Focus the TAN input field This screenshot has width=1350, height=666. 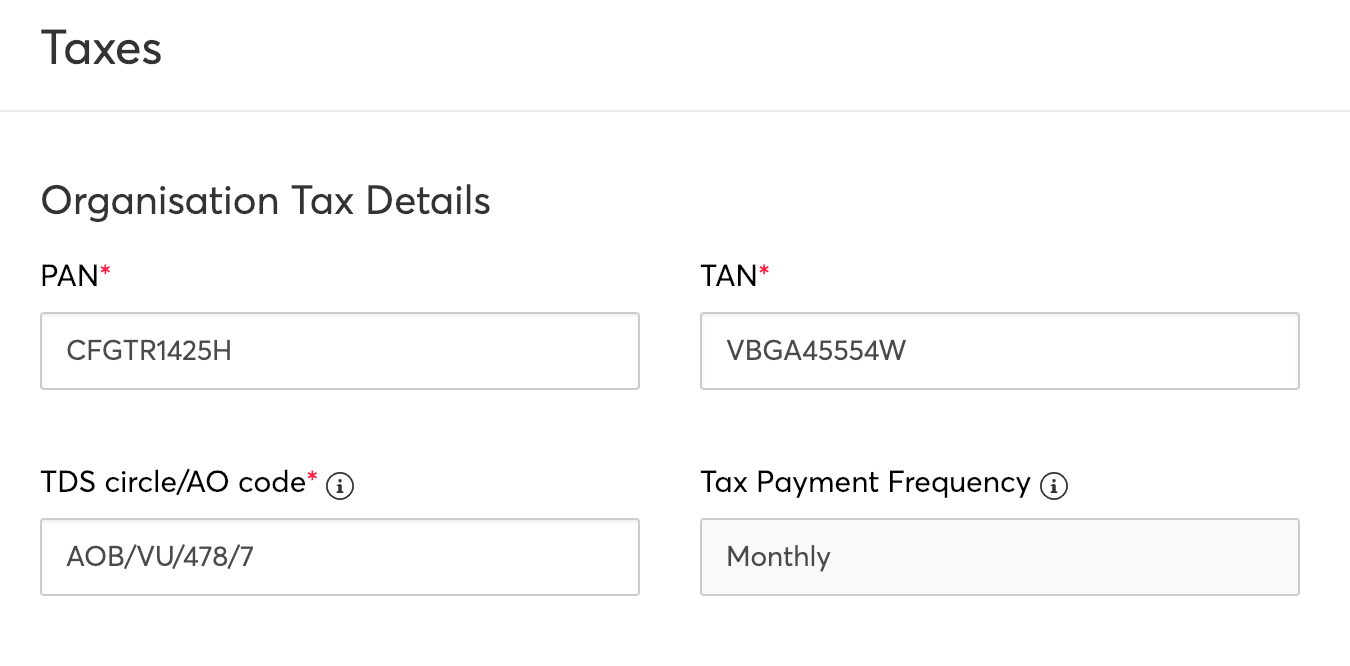(x=1000, y=351)
